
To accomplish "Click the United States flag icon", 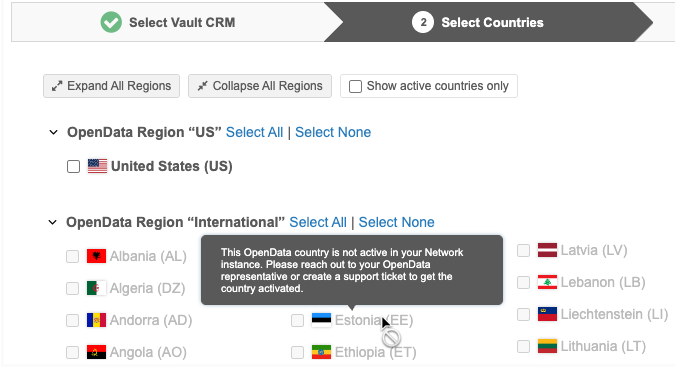I will pyautogui.click(x=97, y=166).
